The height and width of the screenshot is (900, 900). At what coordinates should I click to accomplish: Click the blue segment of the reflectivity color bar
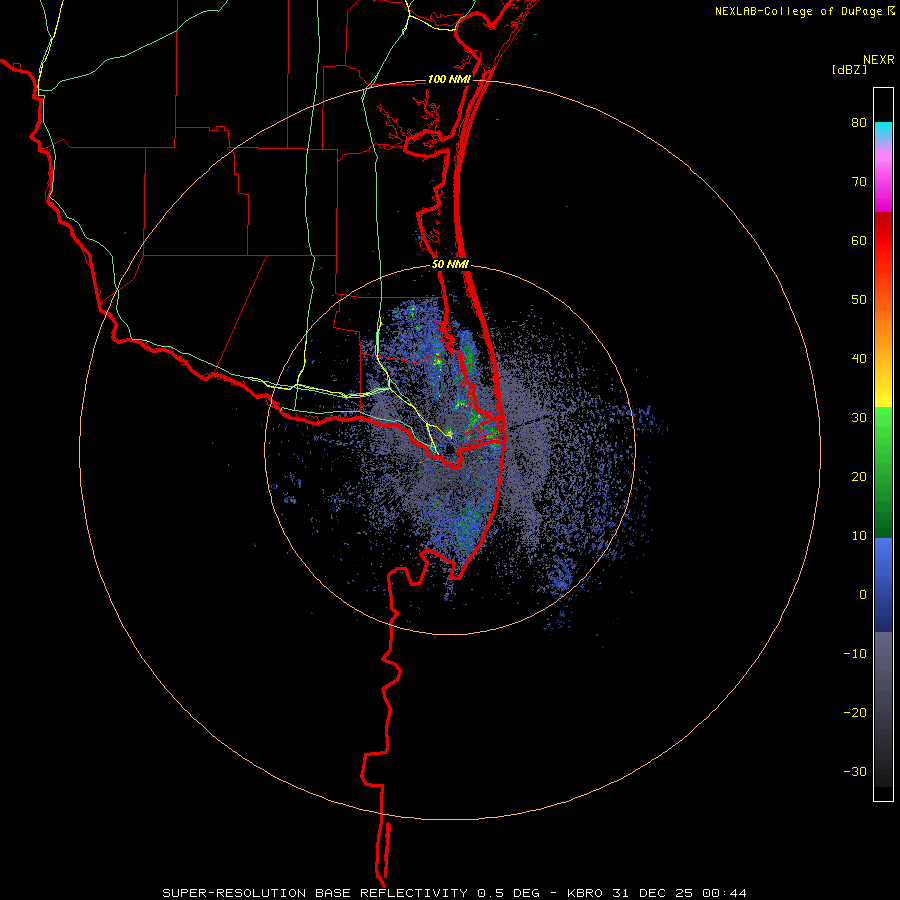(883, 585)
